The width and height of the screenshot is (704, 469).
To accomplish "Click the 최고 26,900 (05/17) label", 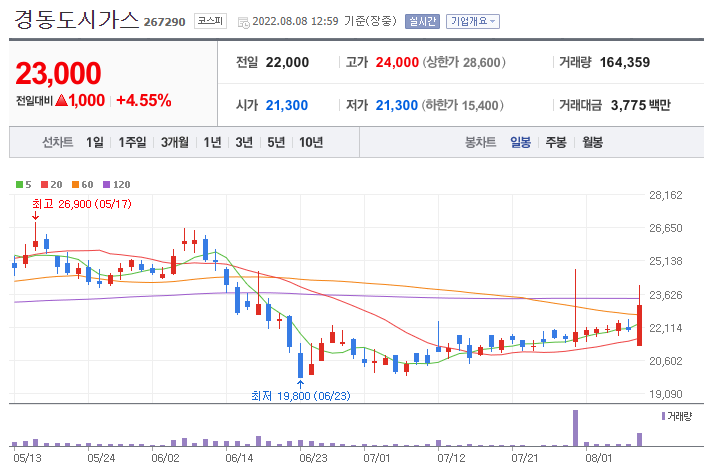I will (x=82, y=204).
